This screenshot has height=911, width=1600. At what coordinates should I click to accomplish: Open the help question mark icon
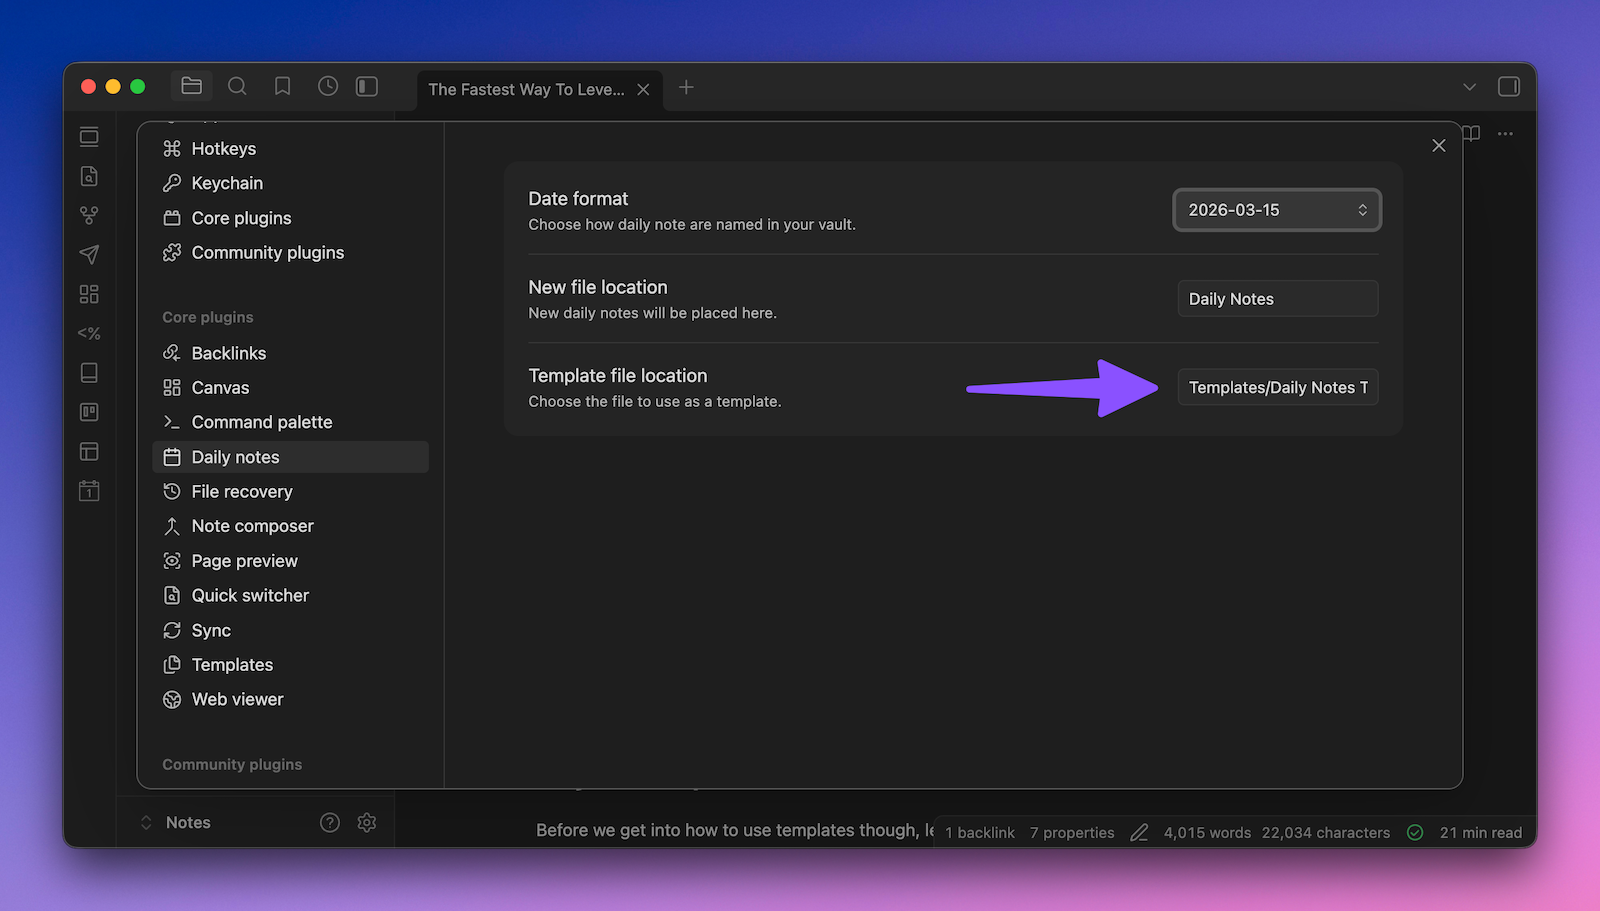click(330, 822)
